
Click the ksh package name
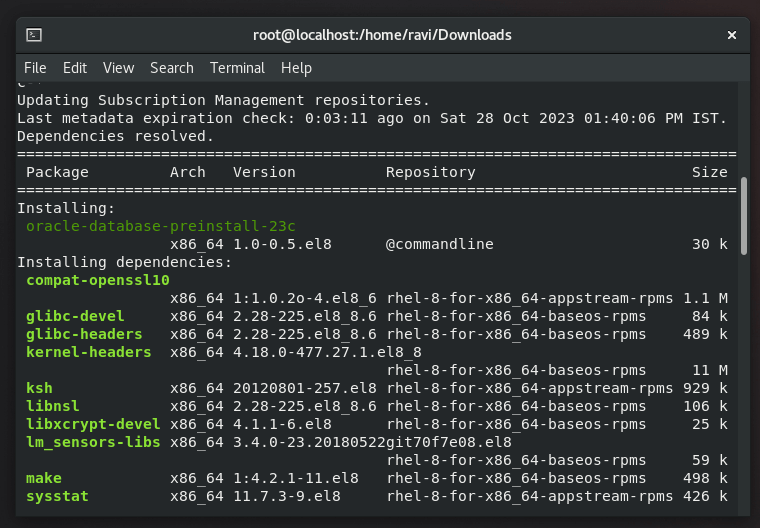[40, 388]
